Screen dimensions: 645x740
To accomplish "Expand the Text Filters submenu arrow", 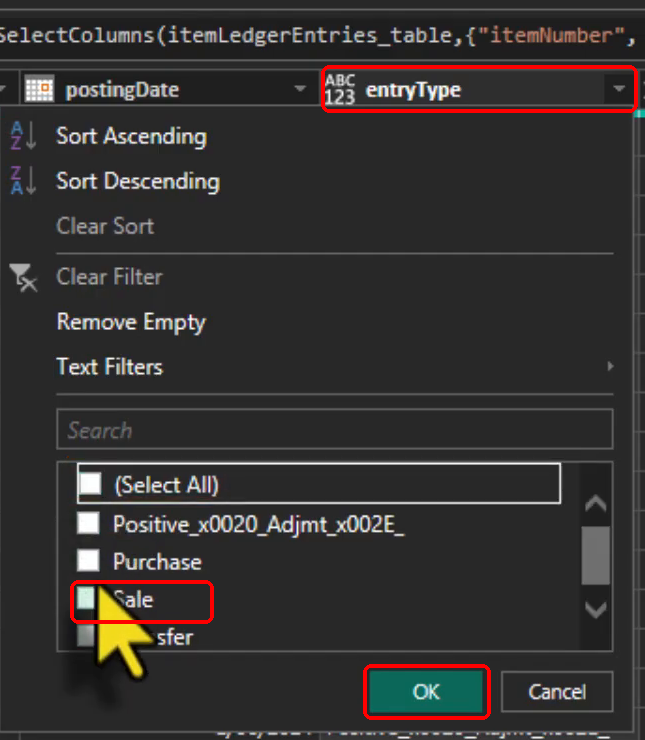I will click(x=610, y=366).
